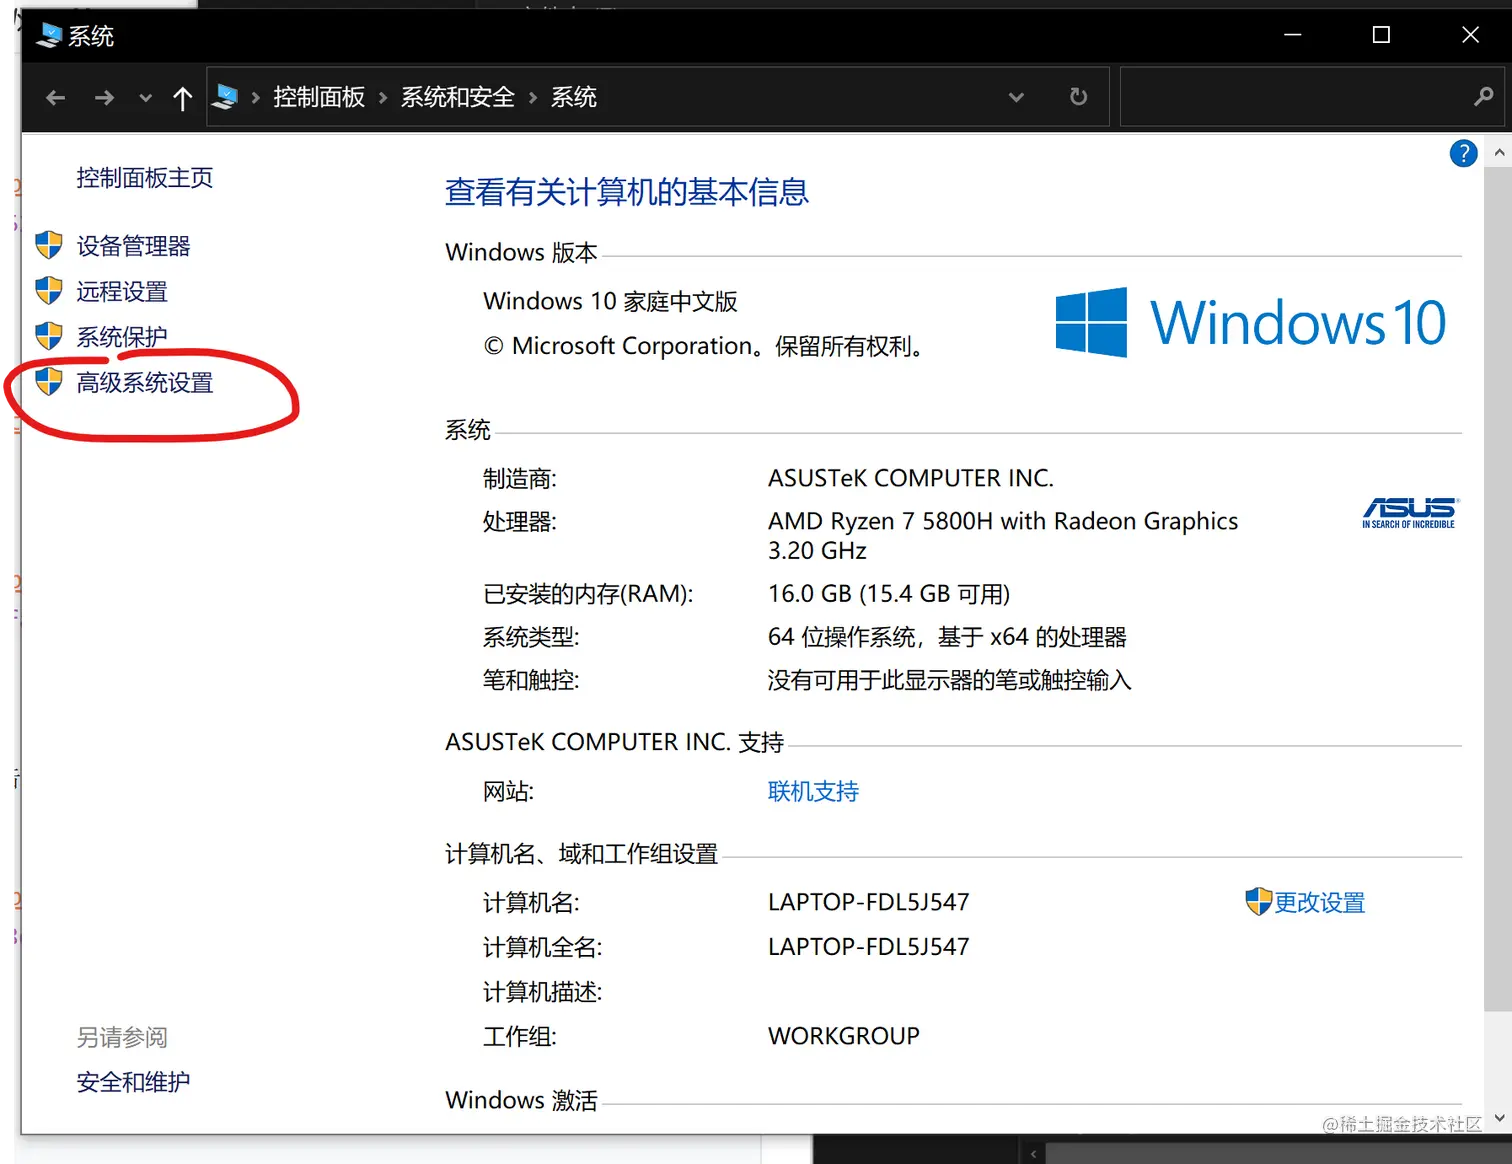Expand chevron after 系统和安全 breadcrumb
1512x1164 pixels.
(533, 98)
